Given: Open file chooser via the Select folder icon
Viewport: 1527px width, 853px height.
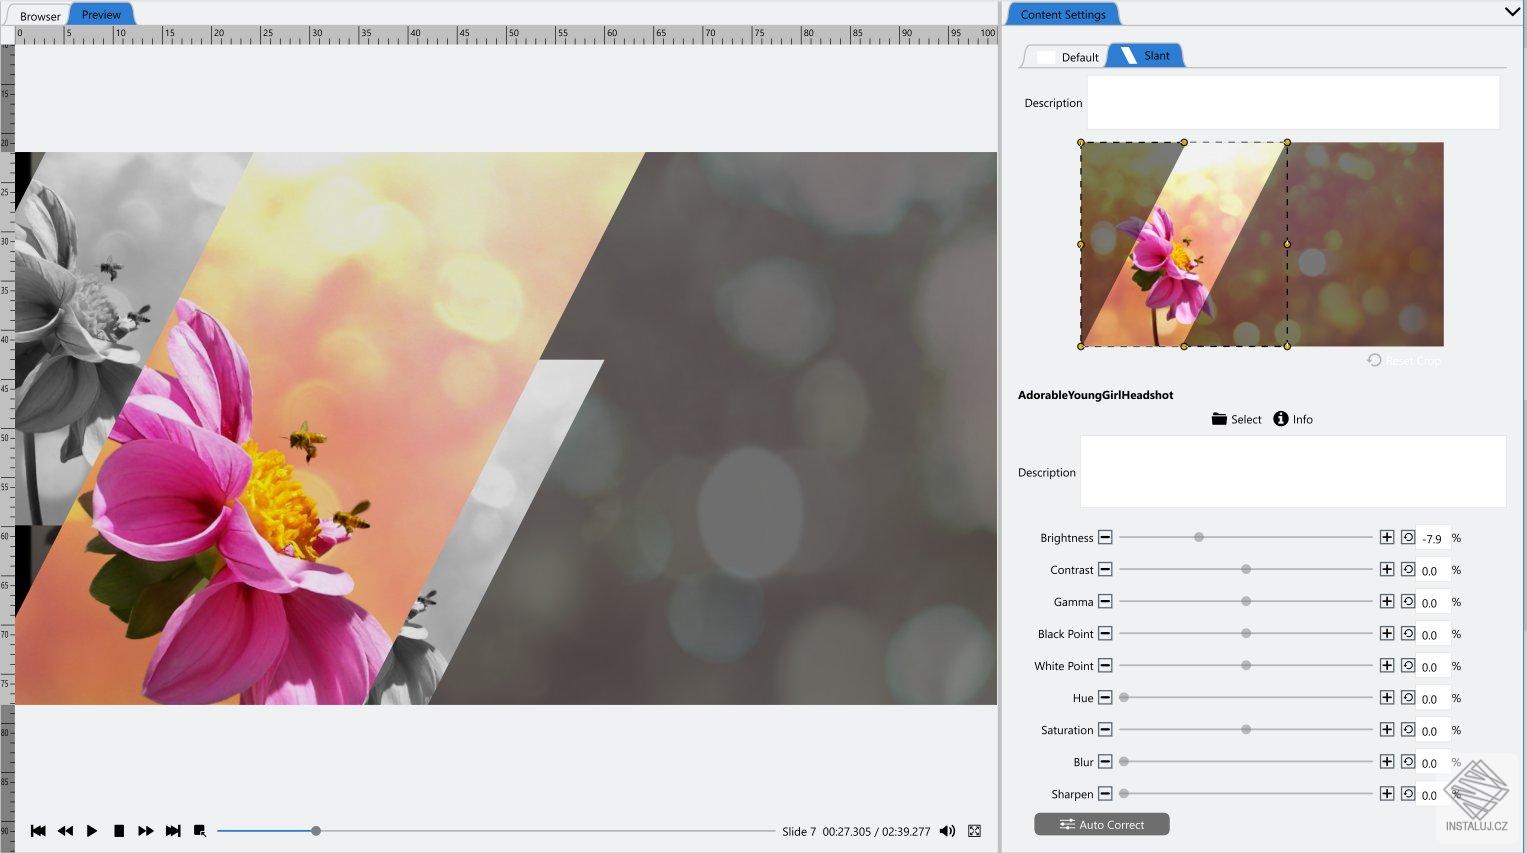Looking at the screenshot, I should tap(1219, 419).
